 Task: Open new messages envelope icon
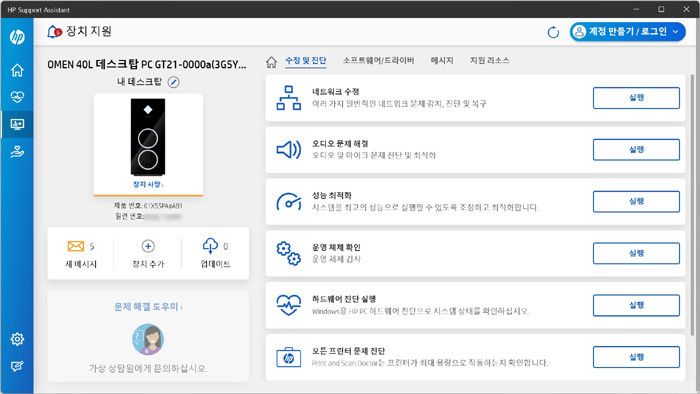pos(75,246)
